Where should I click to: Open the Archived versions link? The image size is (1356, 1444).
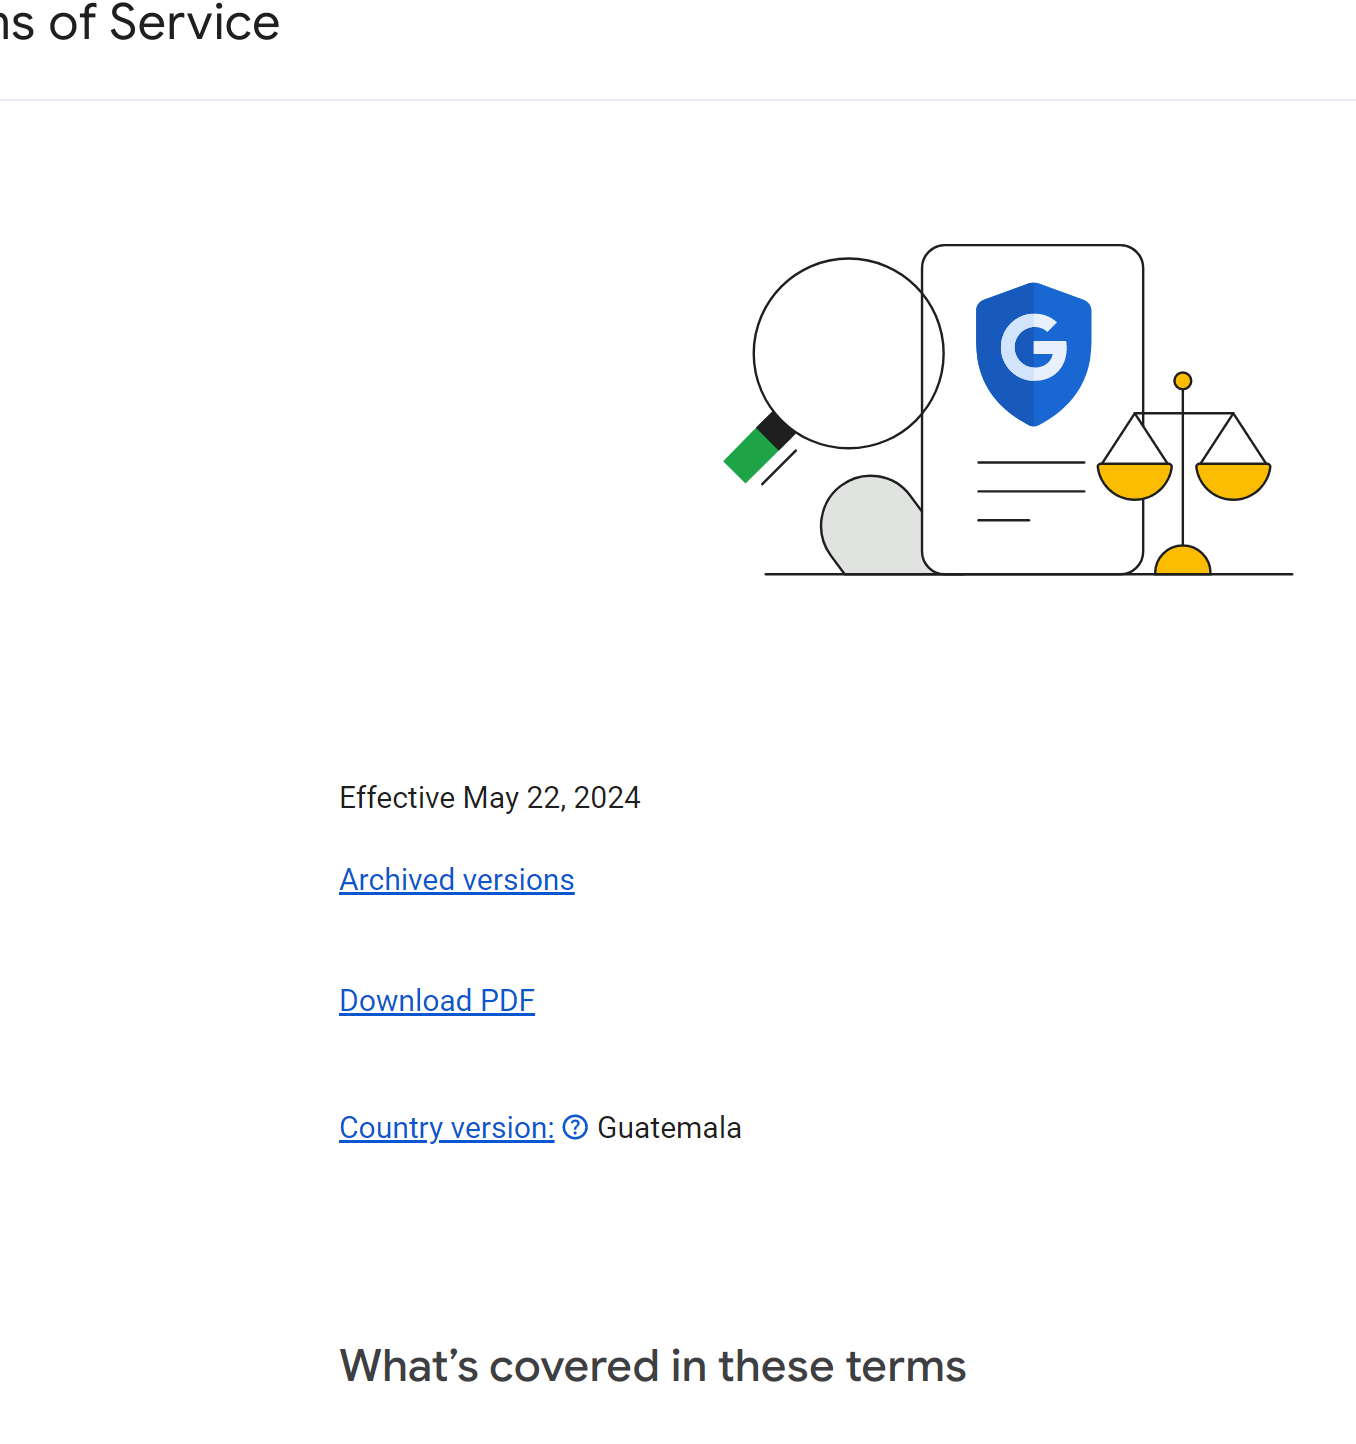pyautogui.click(x=457, y=880)
